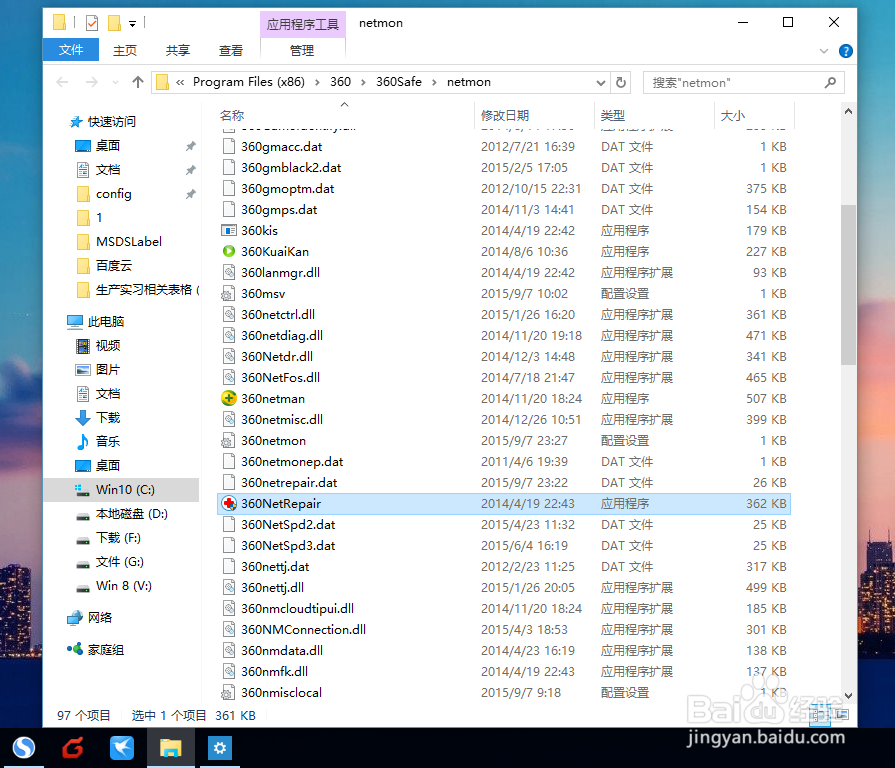Select the 360kis application icon
The height and width of the screenshot is (768, 895).
tap(229, 231)
